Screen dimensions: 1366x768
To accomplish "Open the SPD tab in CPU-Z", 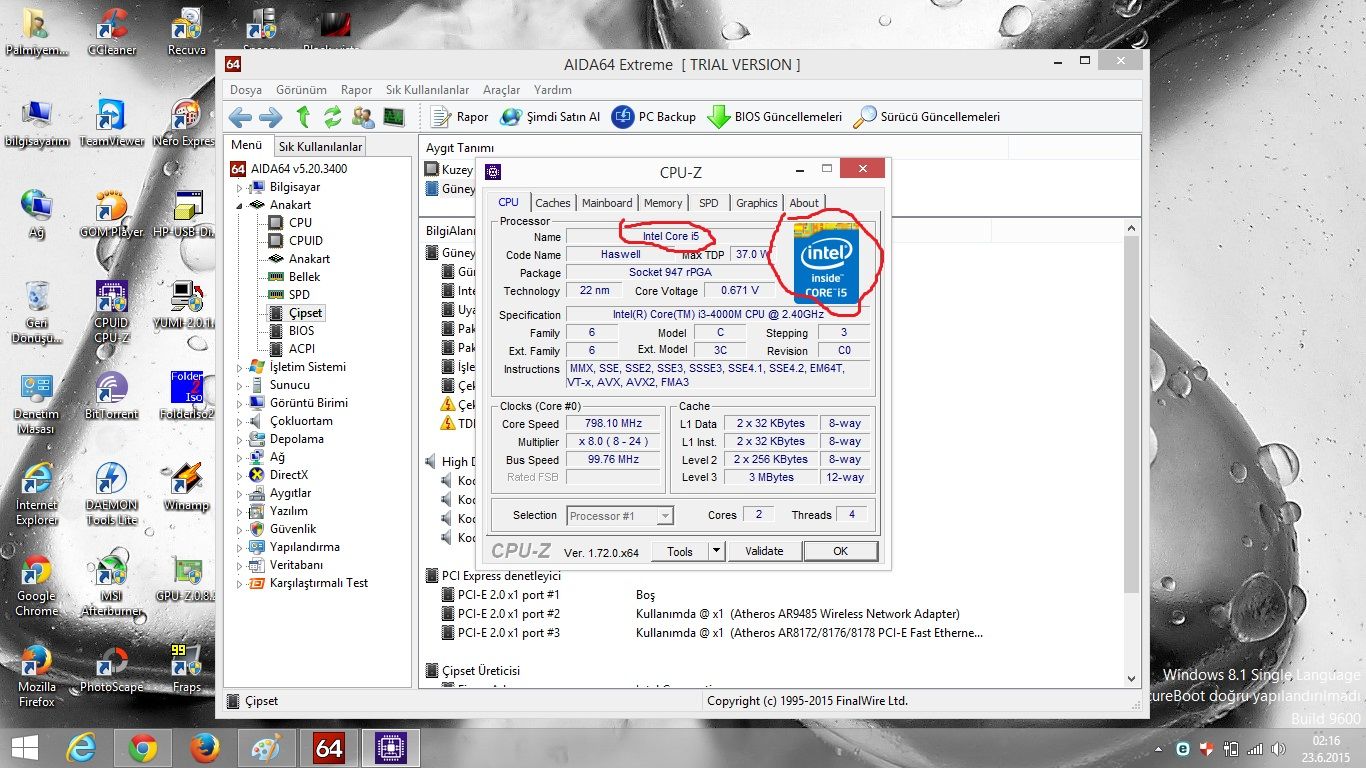I will tap(709, 203).
